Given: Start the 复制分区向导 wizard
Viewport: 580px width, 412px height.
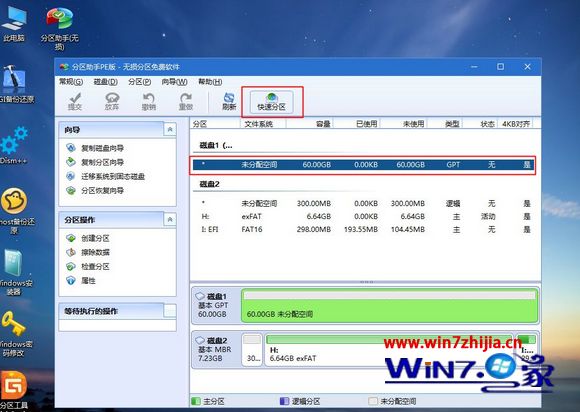Looking at the screenshot, I should (102, 162).
